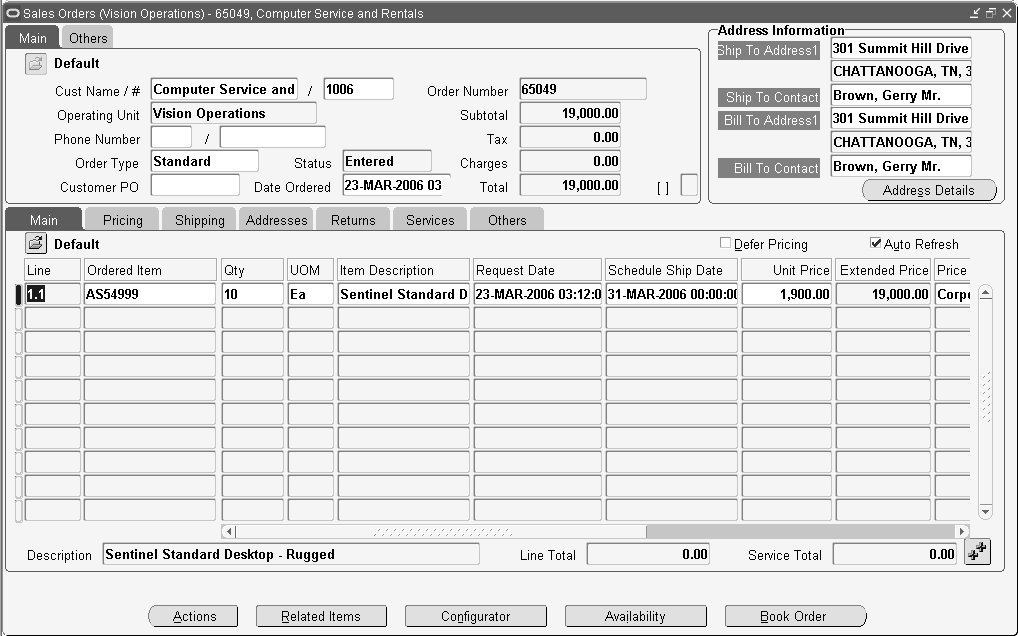Click the Phone Number main field
This screenshot has height=636, width=1018.
(x=273, y=137)
